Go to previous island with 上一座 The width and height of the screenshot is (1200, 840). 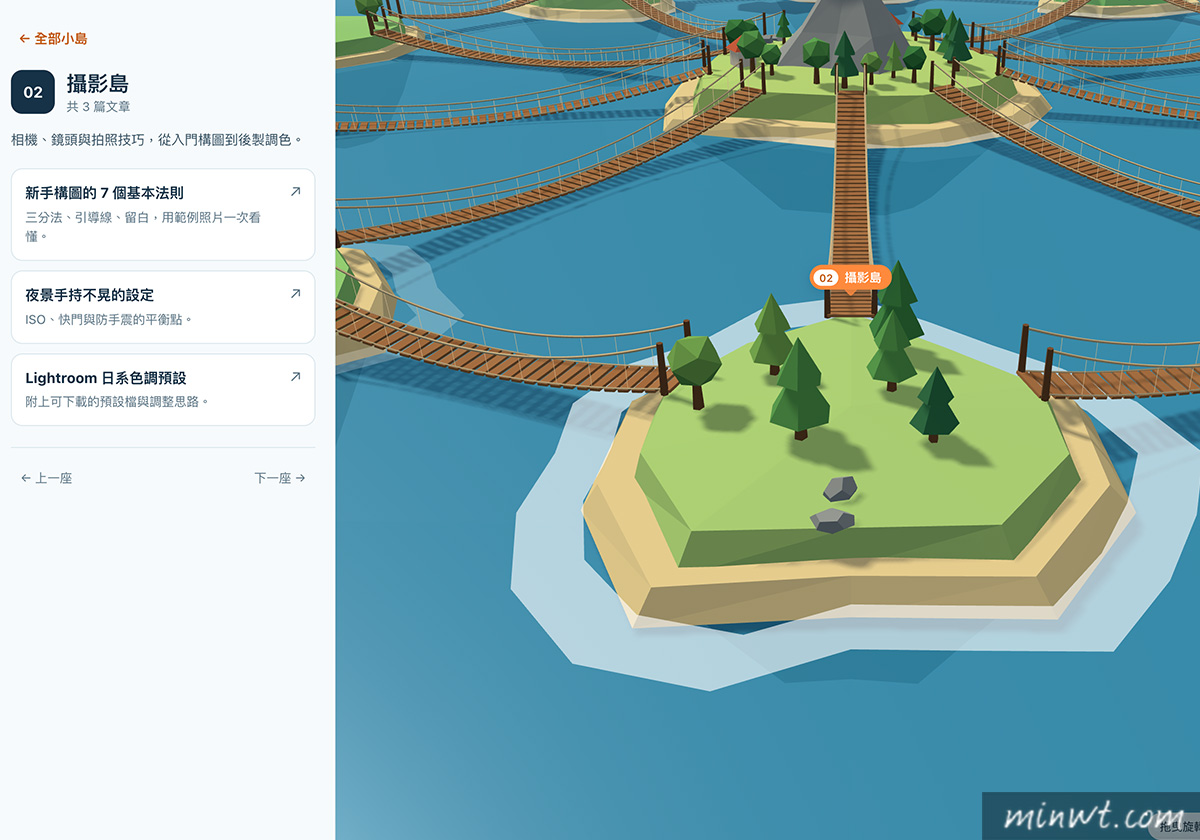pos(46,478)
